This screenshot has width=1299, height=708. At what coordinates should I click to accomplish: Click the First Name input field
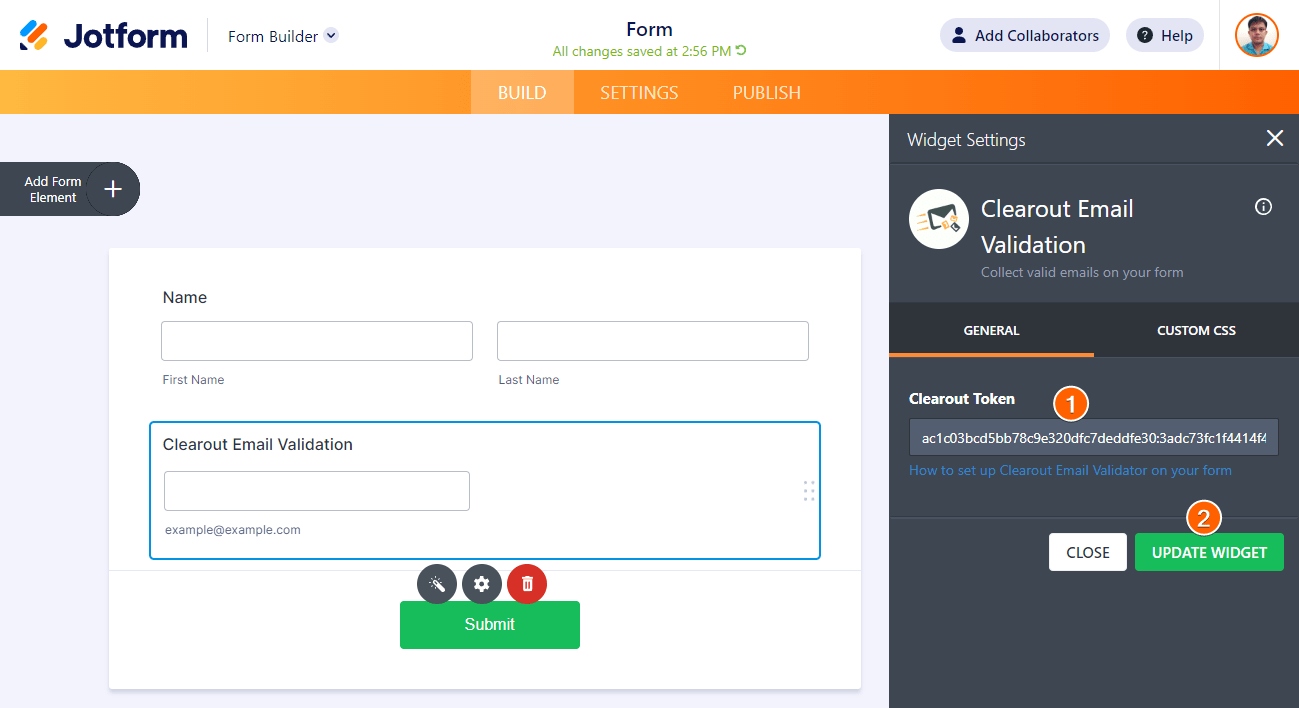317,341
